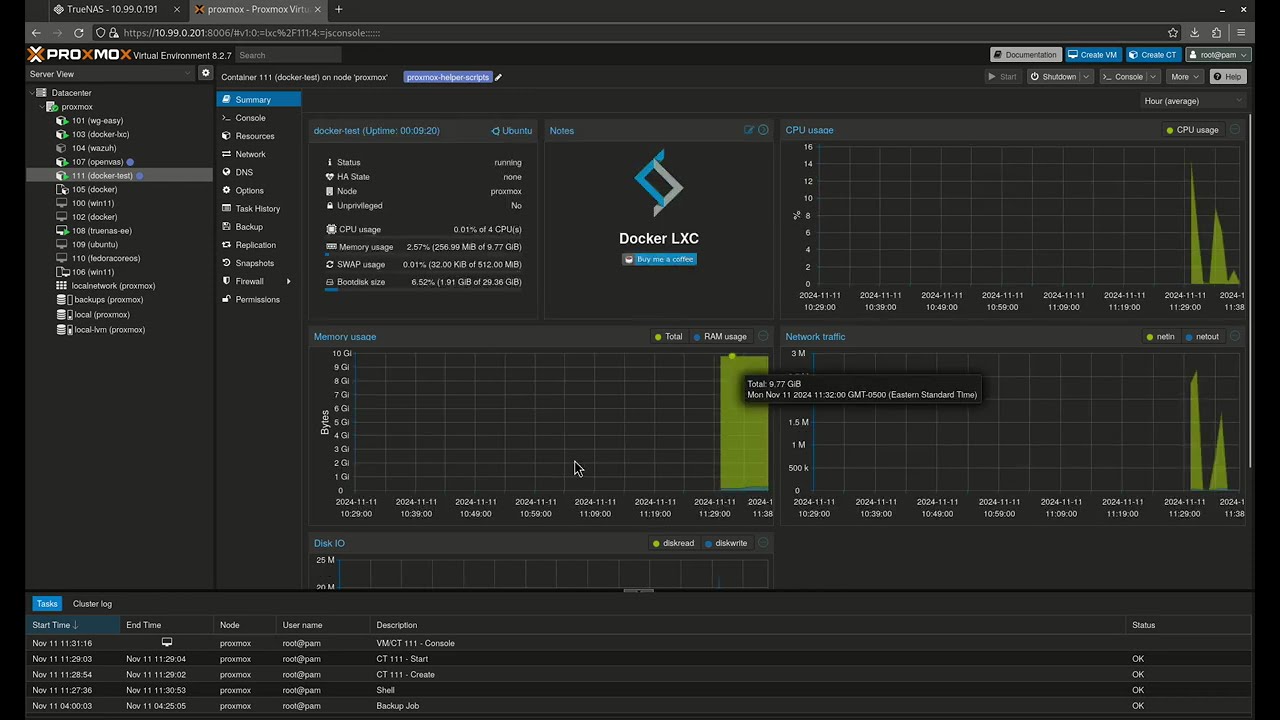Toggle the netout legend series

coord(1202,336)
